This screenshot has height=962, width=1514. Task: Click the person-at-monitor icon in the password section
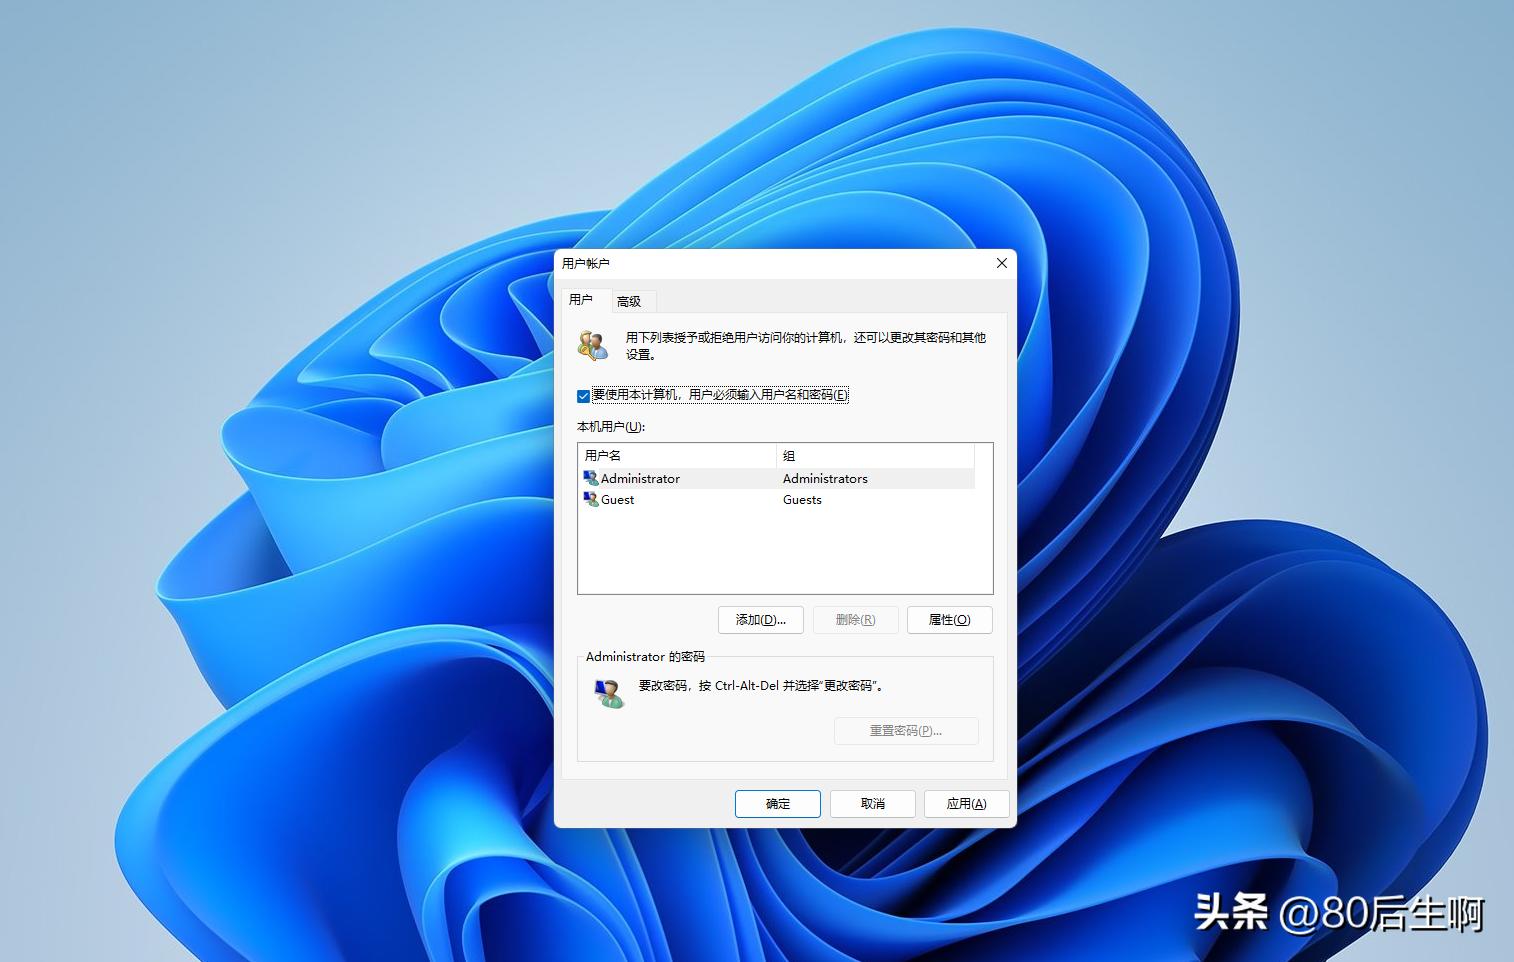tap(610, 692)
